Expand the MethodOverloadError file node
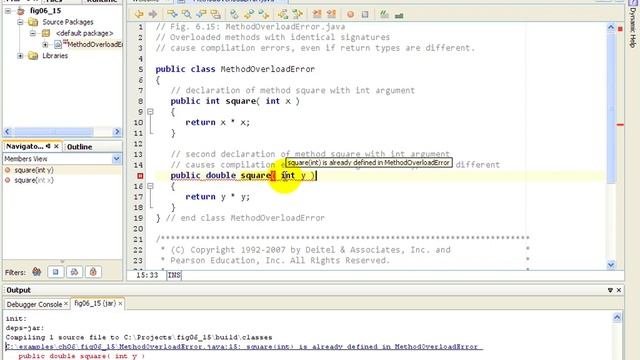The height and width of the screenshot is (360, 640). 45,44
